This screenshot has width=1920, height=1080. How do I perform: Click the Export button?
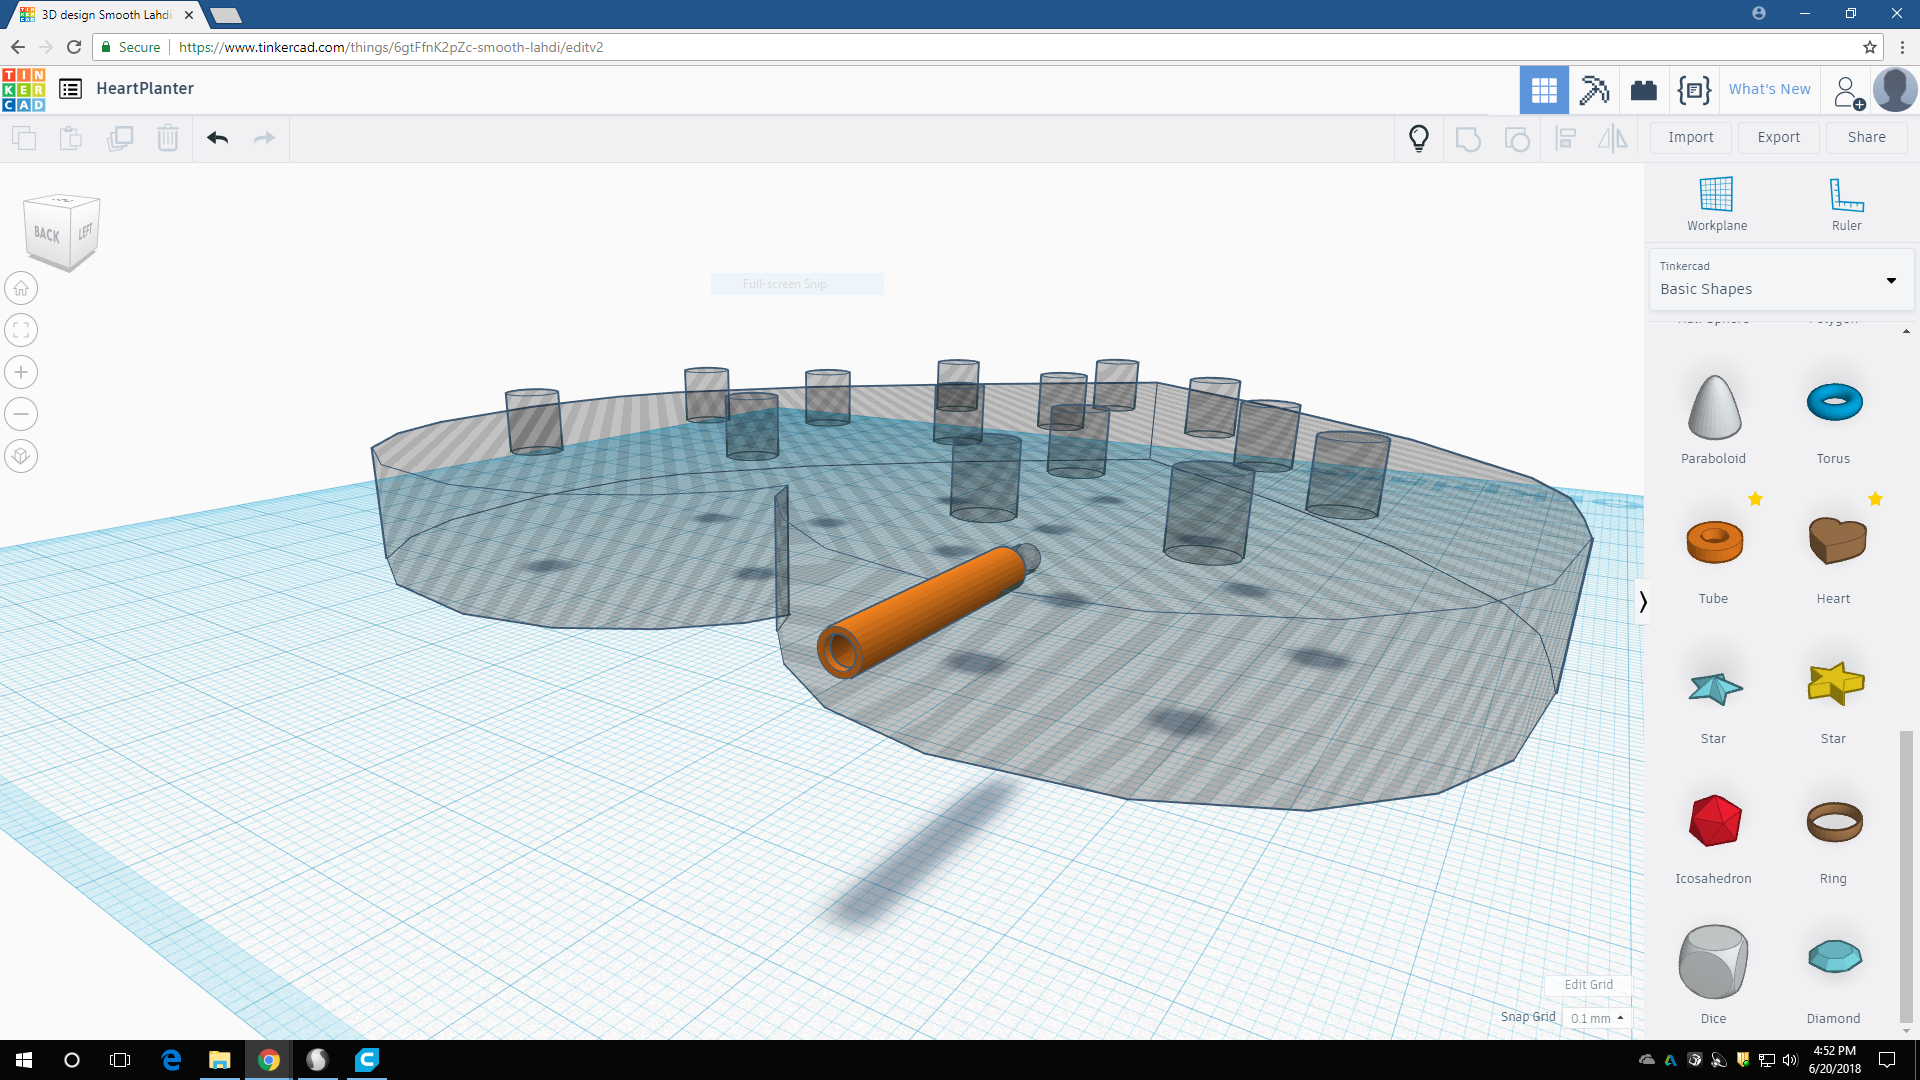[1778, 137]
